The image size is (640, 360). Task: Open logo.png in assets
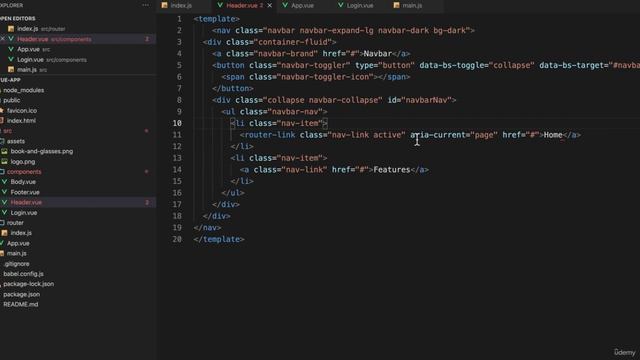(23, 162)
